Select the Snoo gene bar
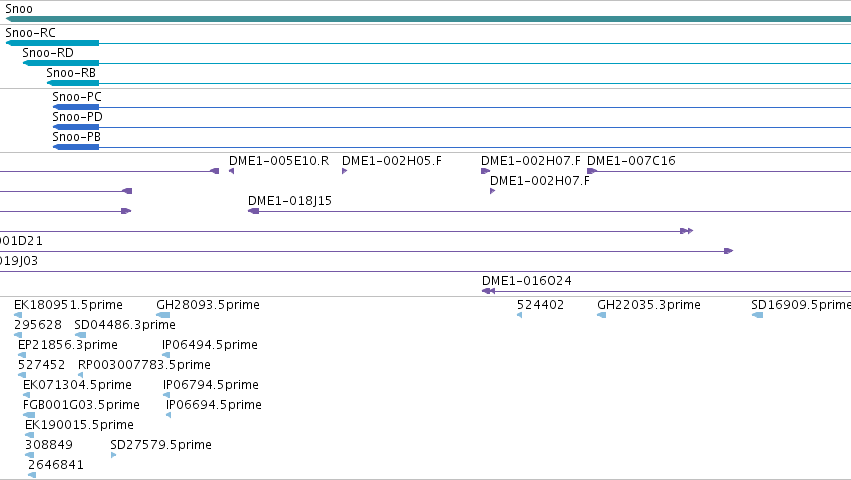The width and height of the screenshot is (851, 480). (428, 19)
